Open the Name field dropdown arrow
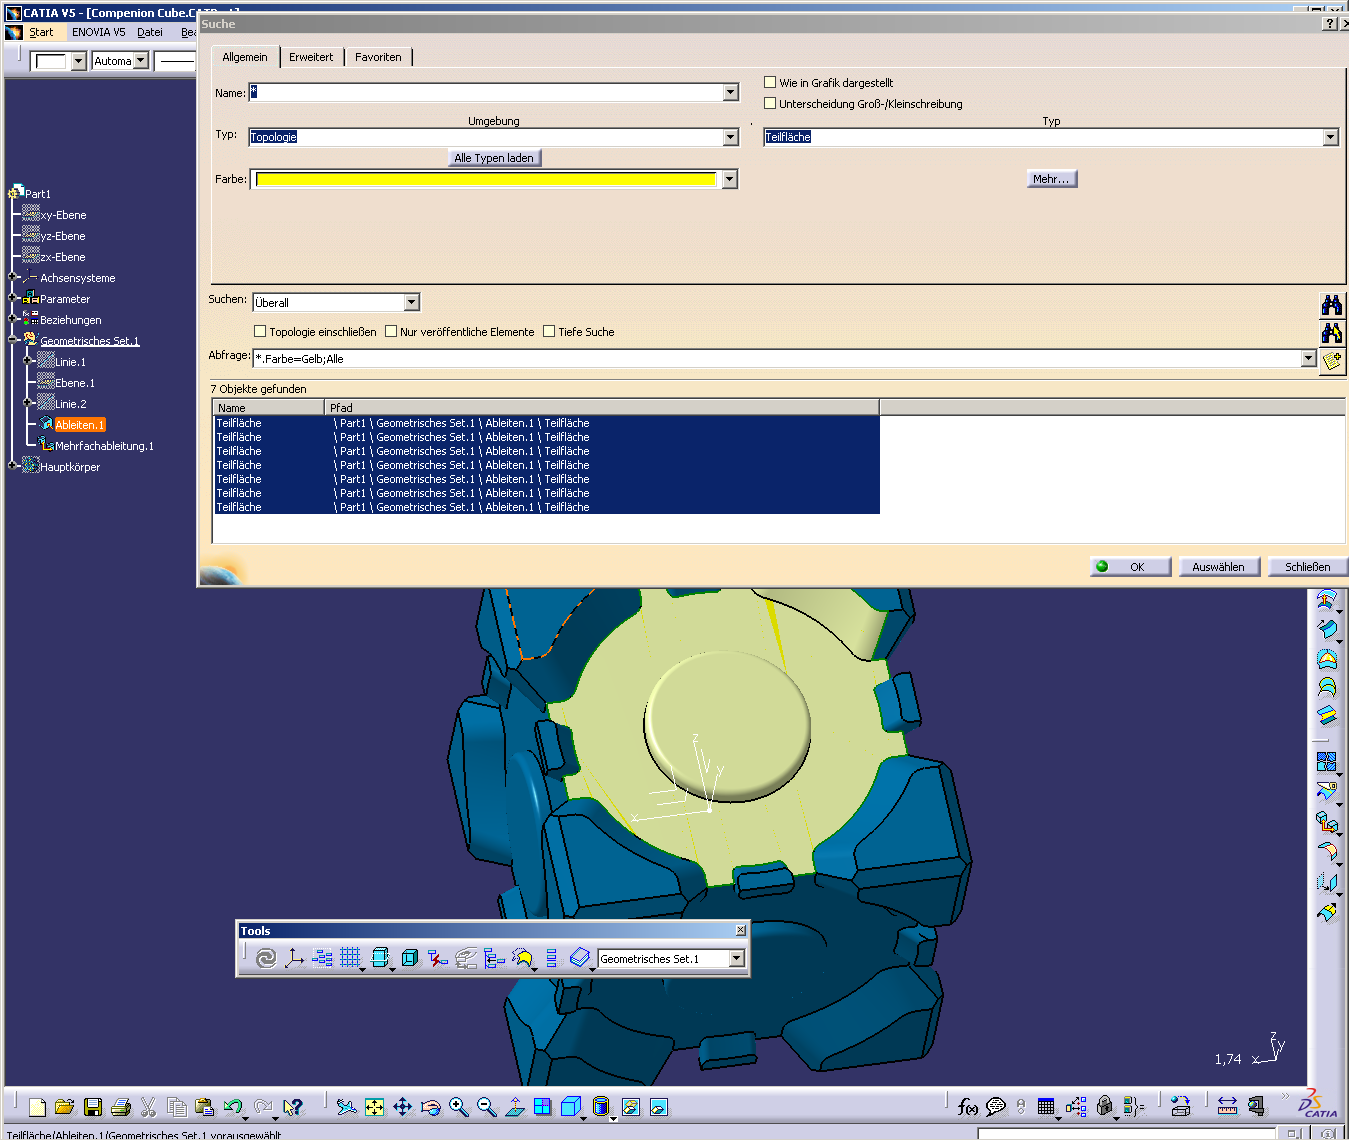The image size is (1349, 1141). pyautogui.click(x=730, y=92)
